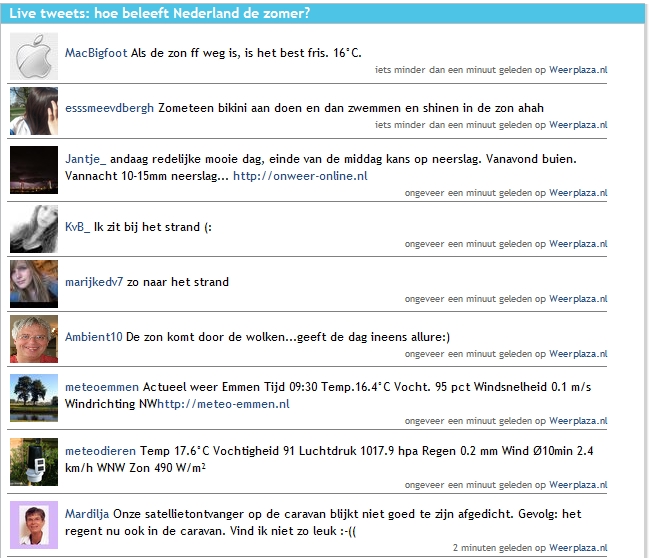This screenshot has height=558, width=649.
Task: Click meteodieren's weather station avatar
Action: coord(34,462)
